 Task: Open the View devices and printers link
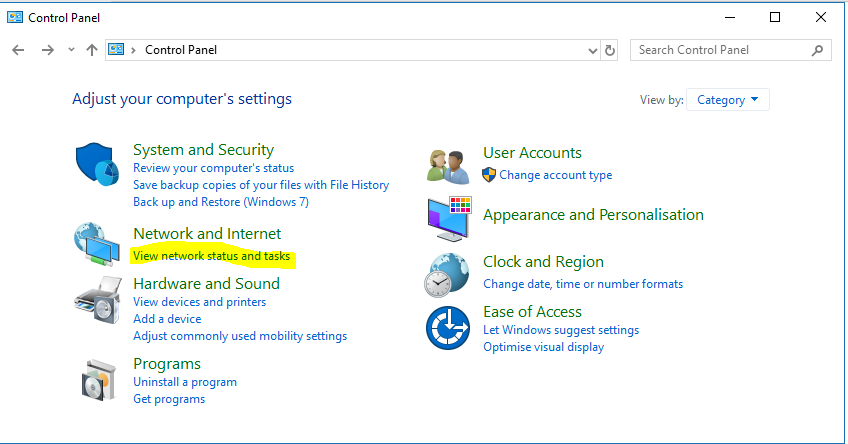pos(200,302)
